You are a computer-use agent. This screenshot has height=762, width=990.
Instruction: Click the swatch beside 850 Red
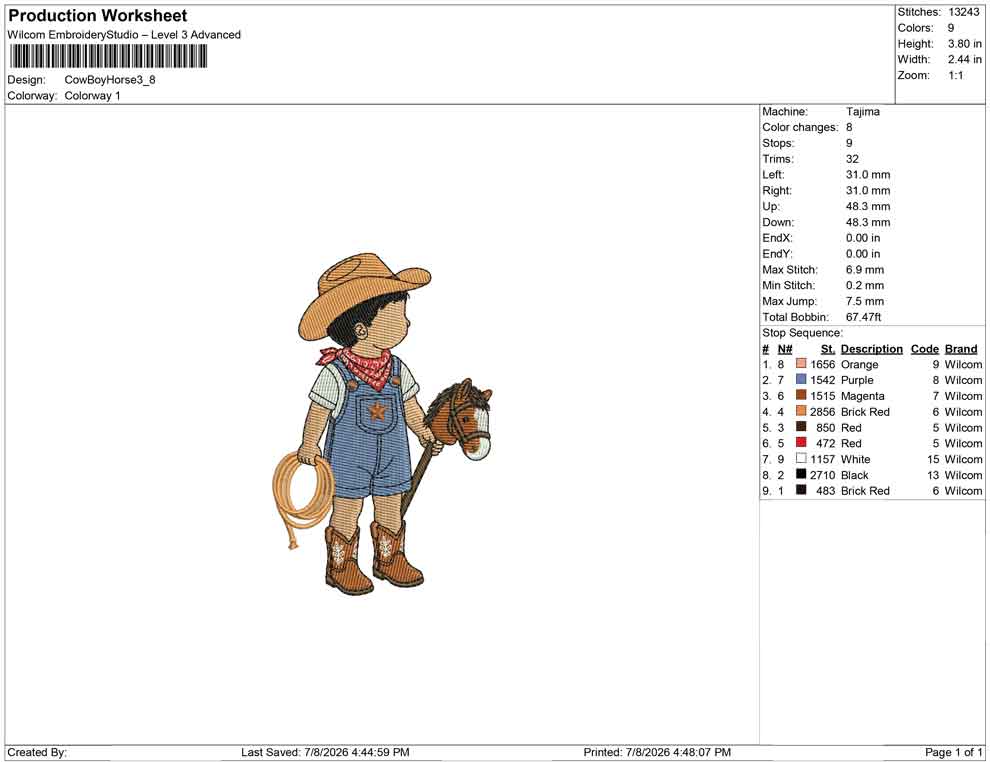point(801,427)
